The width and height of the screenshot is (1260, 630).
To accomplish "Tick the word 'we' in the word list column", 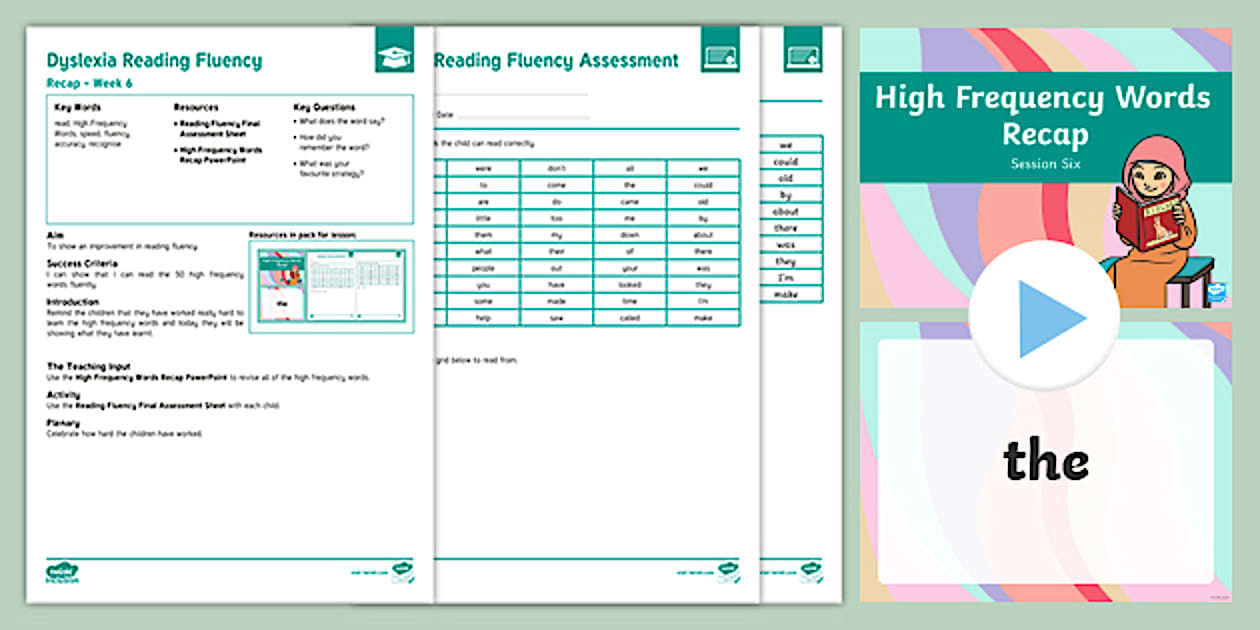I will coord(785,144).
